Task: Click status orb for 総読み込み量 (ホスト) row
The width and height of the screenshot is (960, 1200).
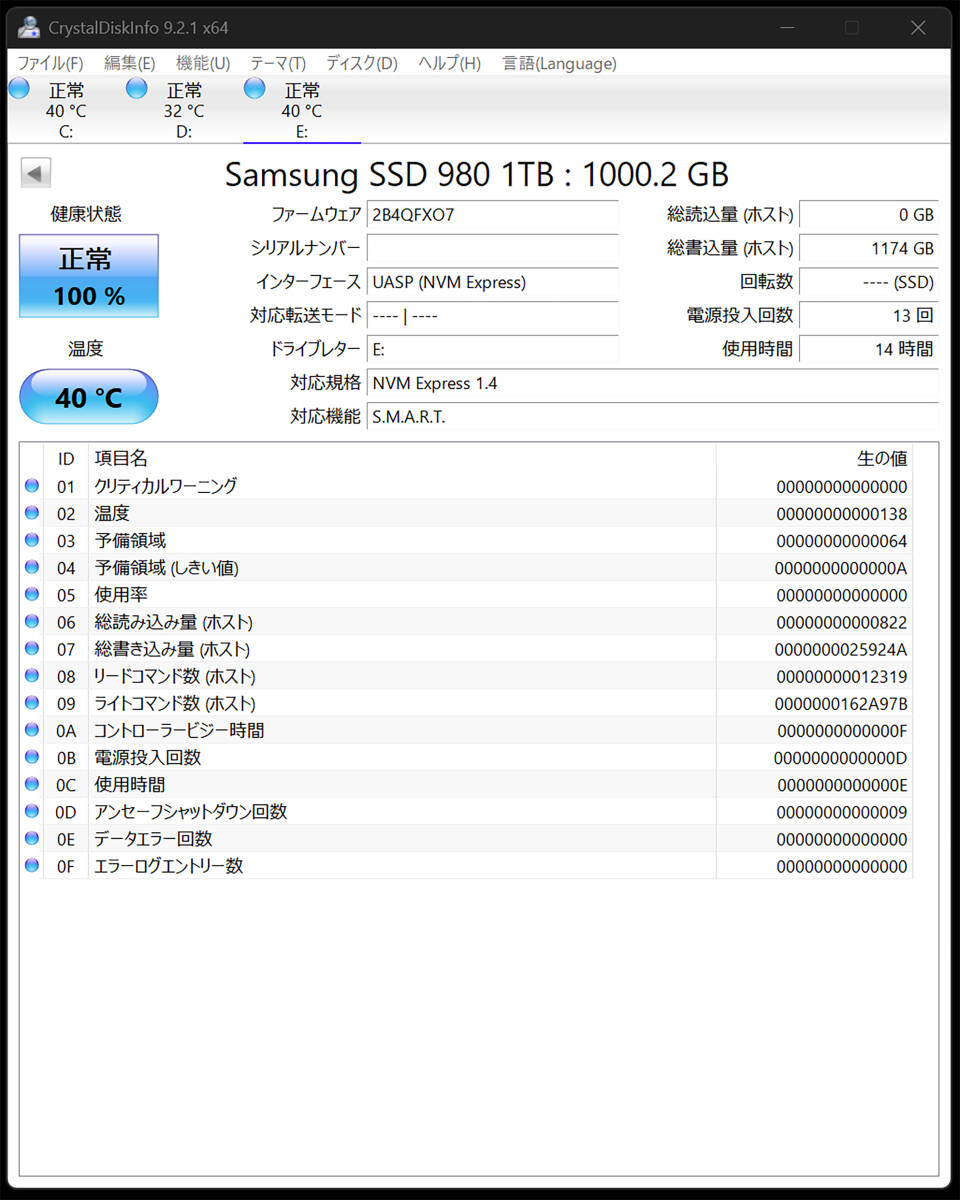Action: point(32,621)
